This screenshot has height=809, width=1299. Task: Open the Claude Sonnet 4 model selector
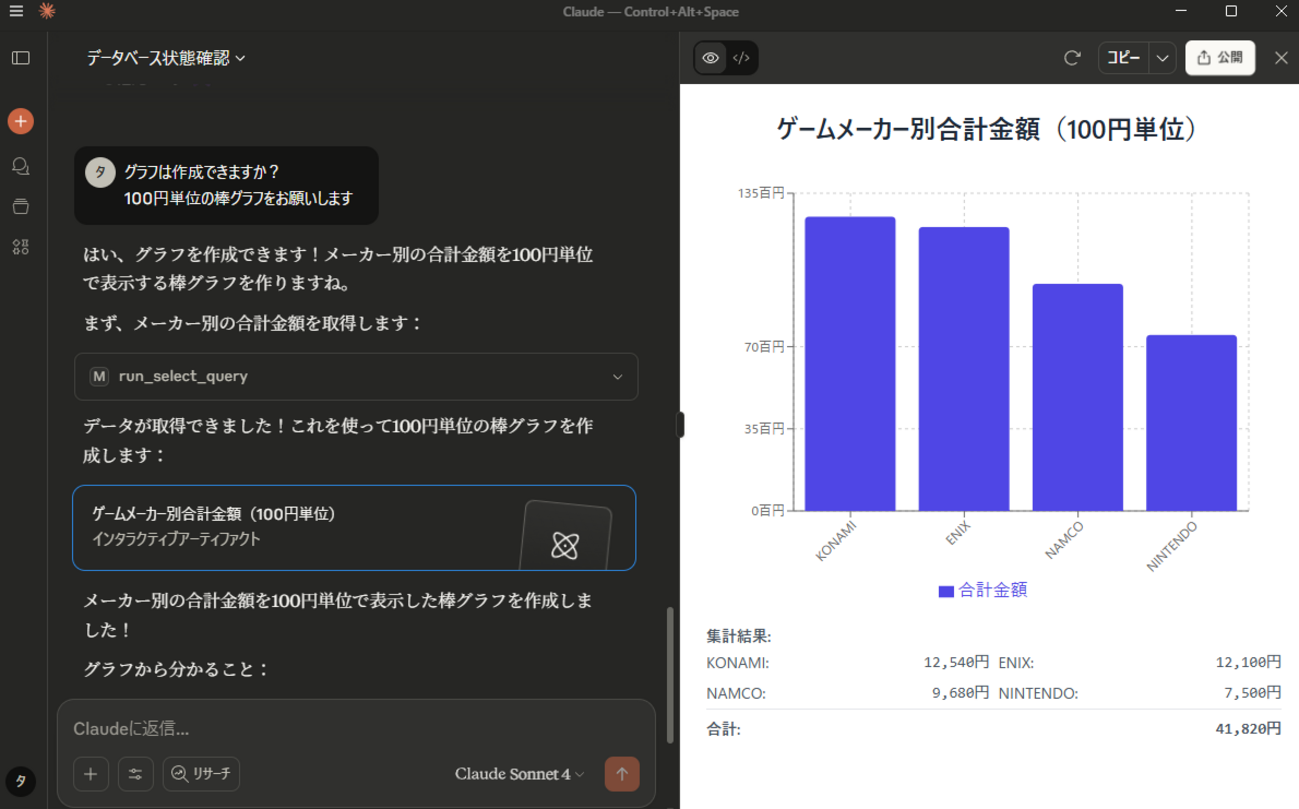[519, 774]
